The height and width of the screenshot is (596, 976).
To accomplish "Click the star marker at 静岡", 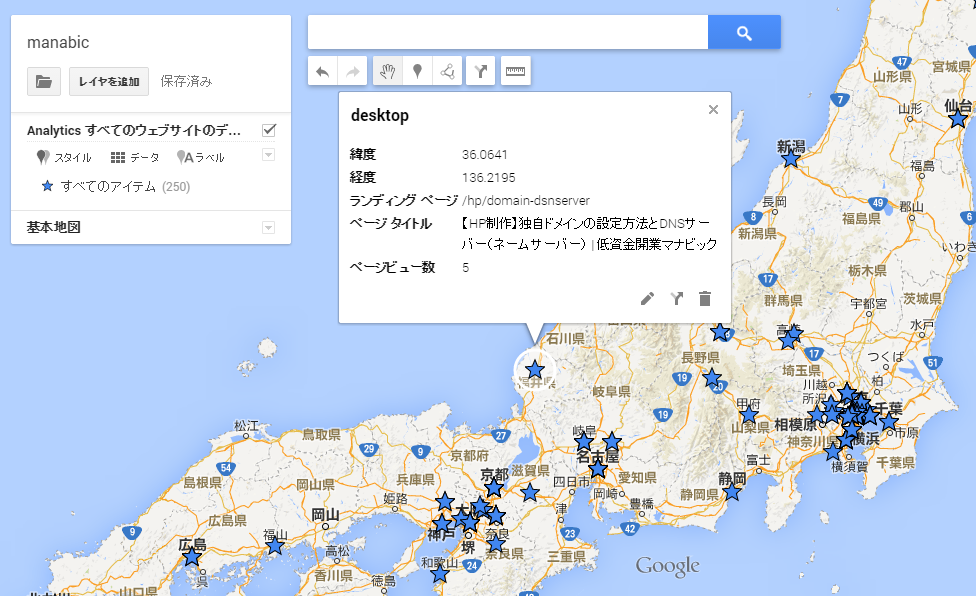I will pyautogui.click(x=732, y=492).
